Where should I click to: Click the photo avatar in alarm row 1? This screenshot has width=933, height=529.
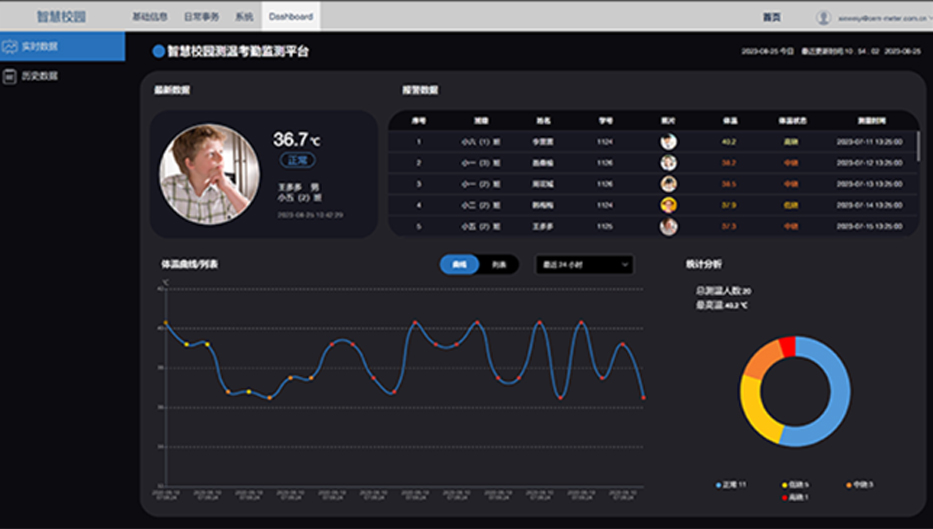668,142
